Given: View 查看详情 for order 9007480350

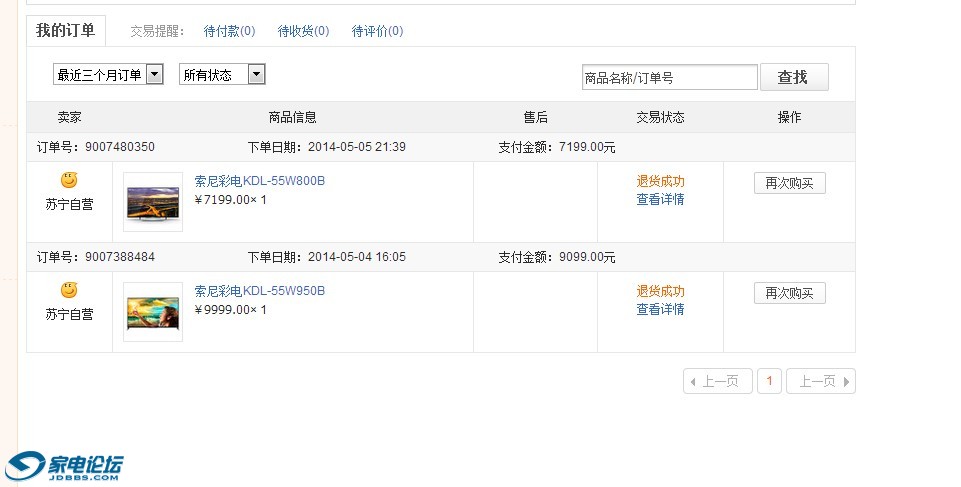Looking at the screenshot, I should [x=660, y=199].
